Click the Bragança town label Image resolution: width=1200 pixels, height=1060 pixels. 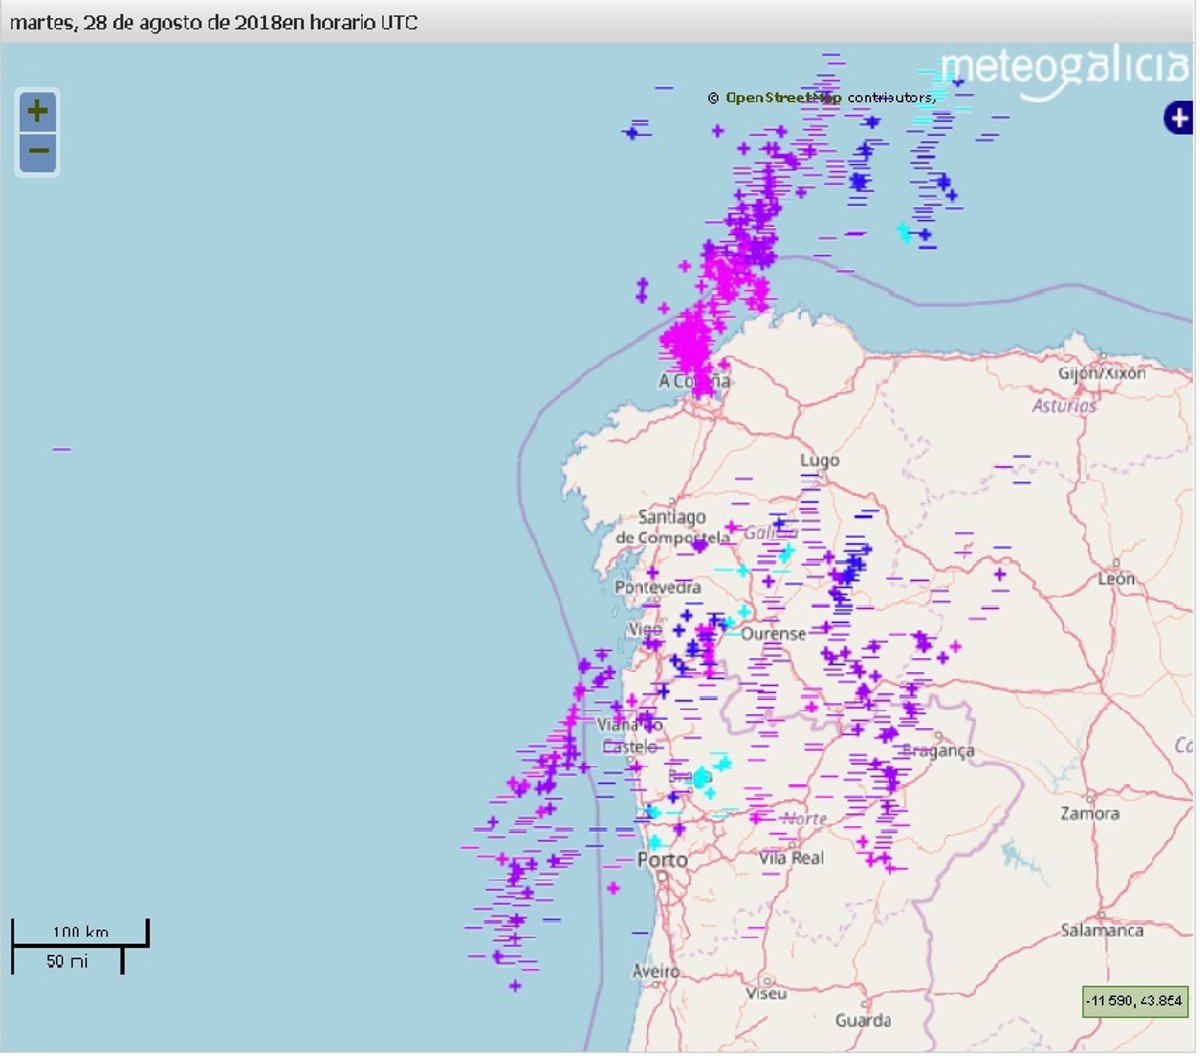938,751
